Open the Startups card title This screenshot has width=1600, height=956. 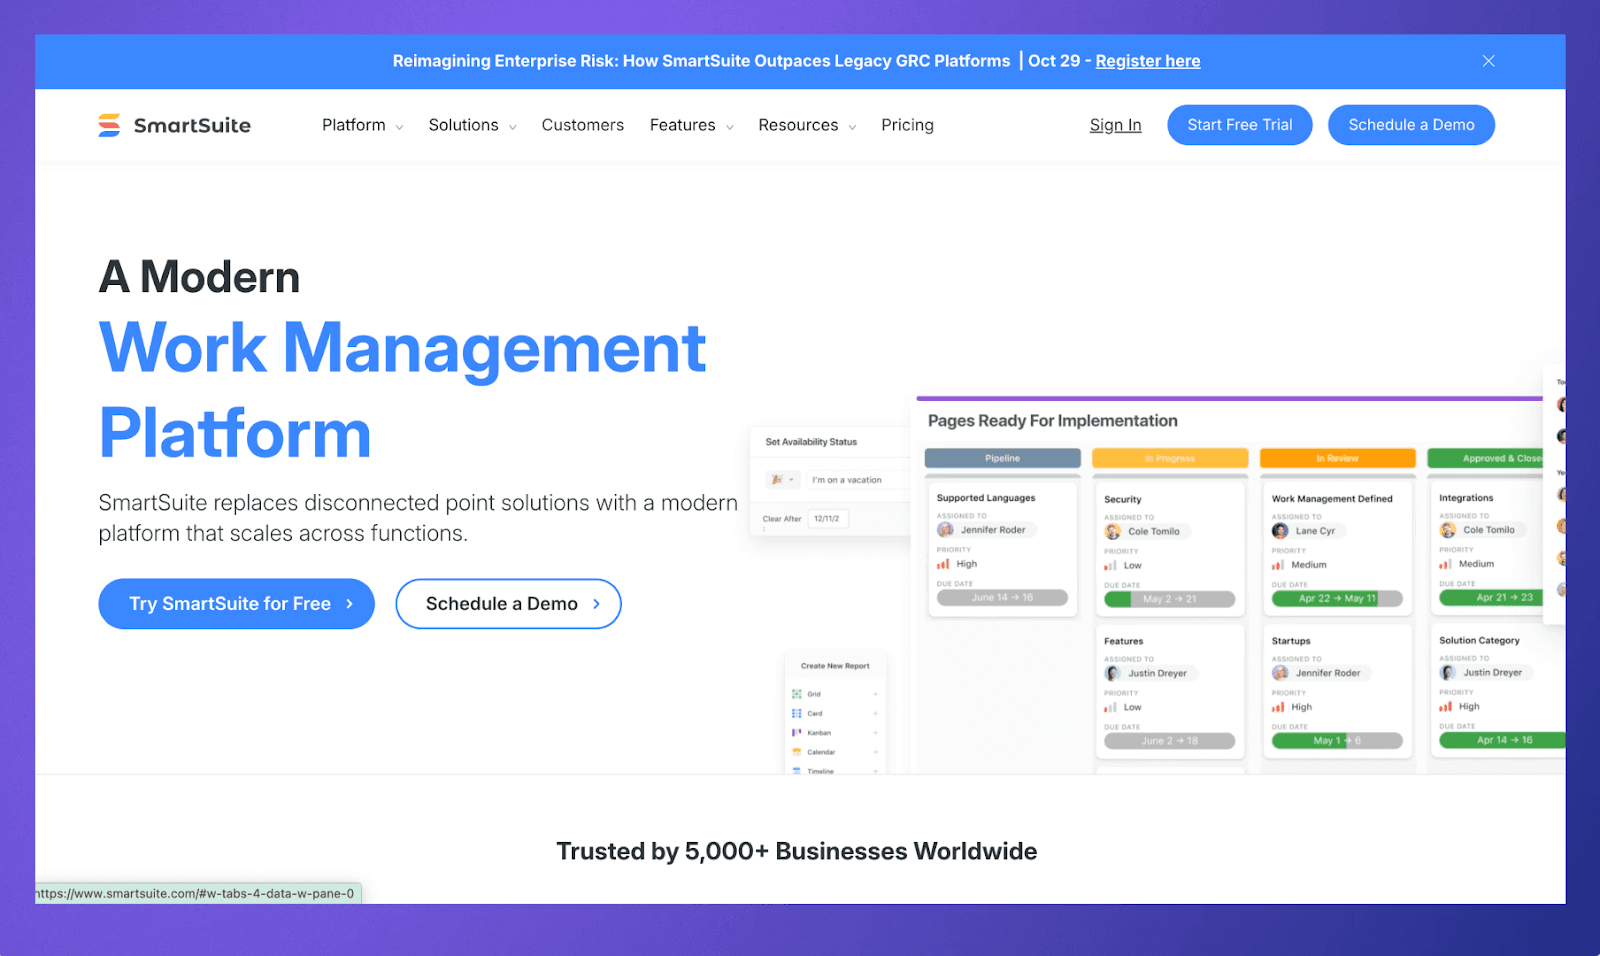(x=1290, y=641)
